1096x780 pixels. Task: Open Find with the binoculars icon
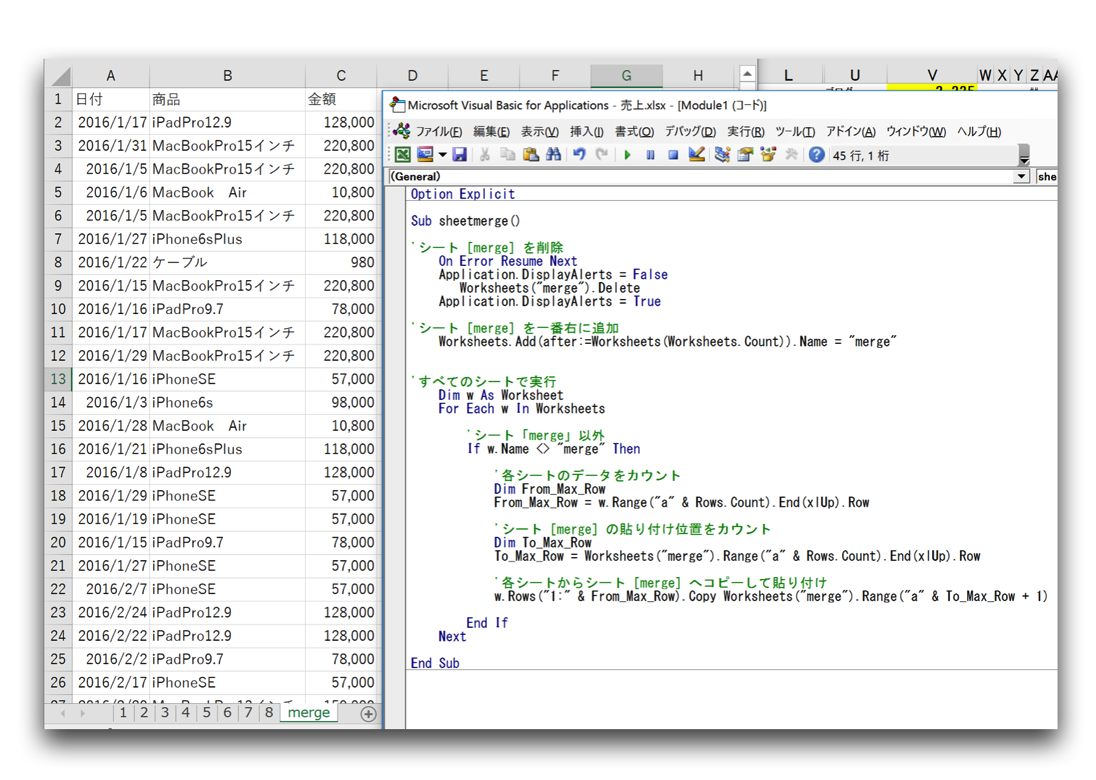click(x=554, y=154)
